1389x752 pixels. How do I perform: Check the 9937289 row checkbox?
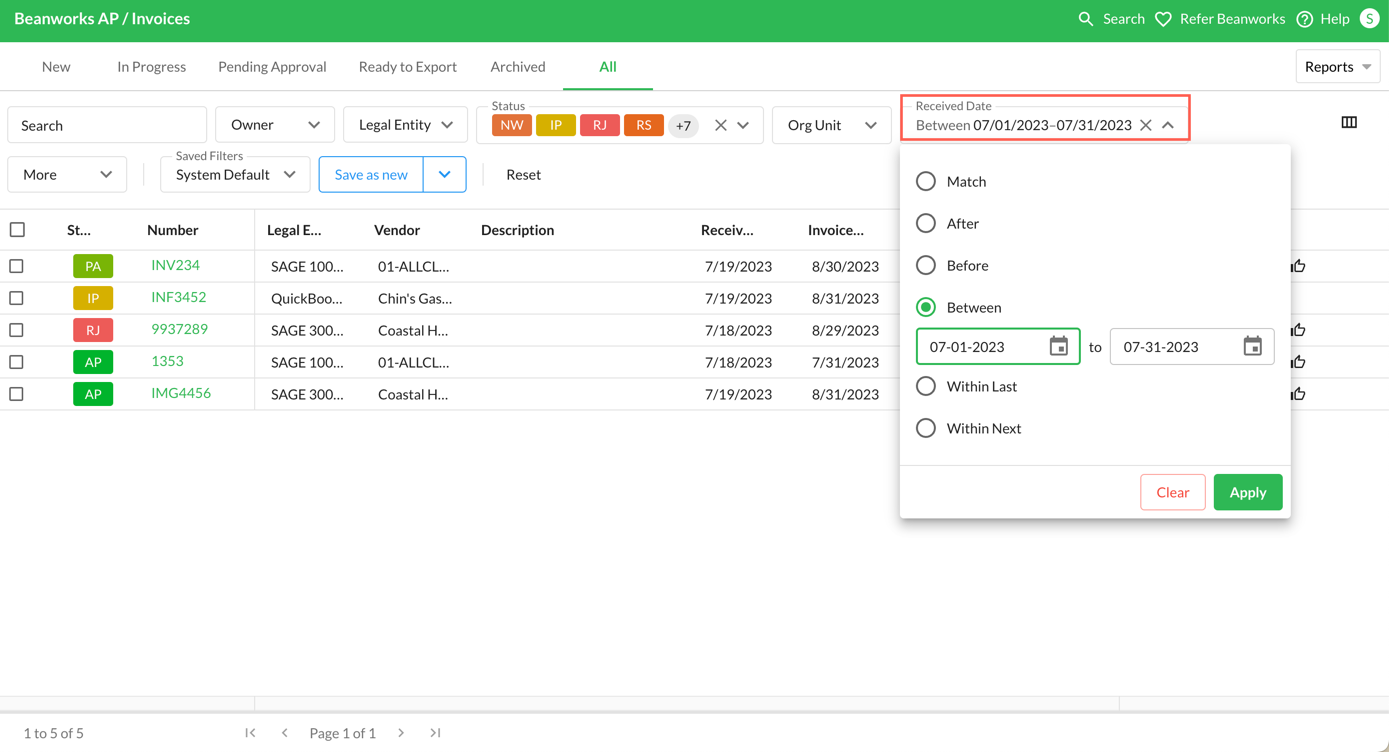coord(16,330)
